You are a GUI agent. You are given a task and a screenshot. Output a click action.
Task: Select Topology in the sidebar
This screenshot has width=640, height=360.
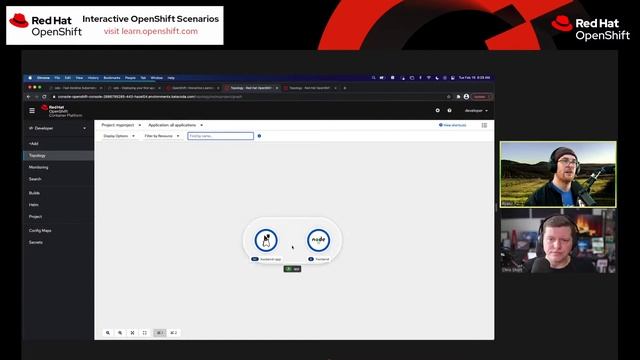(x=58, y=156)
